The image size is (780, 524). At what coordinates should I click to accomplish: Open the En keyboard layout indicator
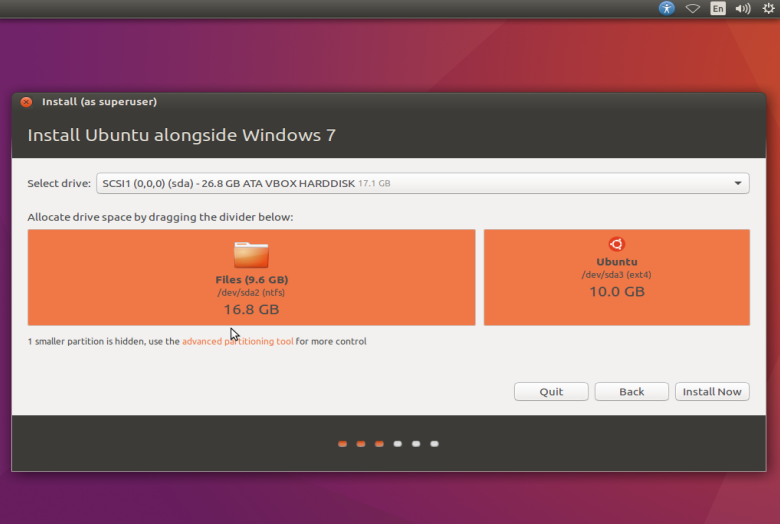coord(718,8)
